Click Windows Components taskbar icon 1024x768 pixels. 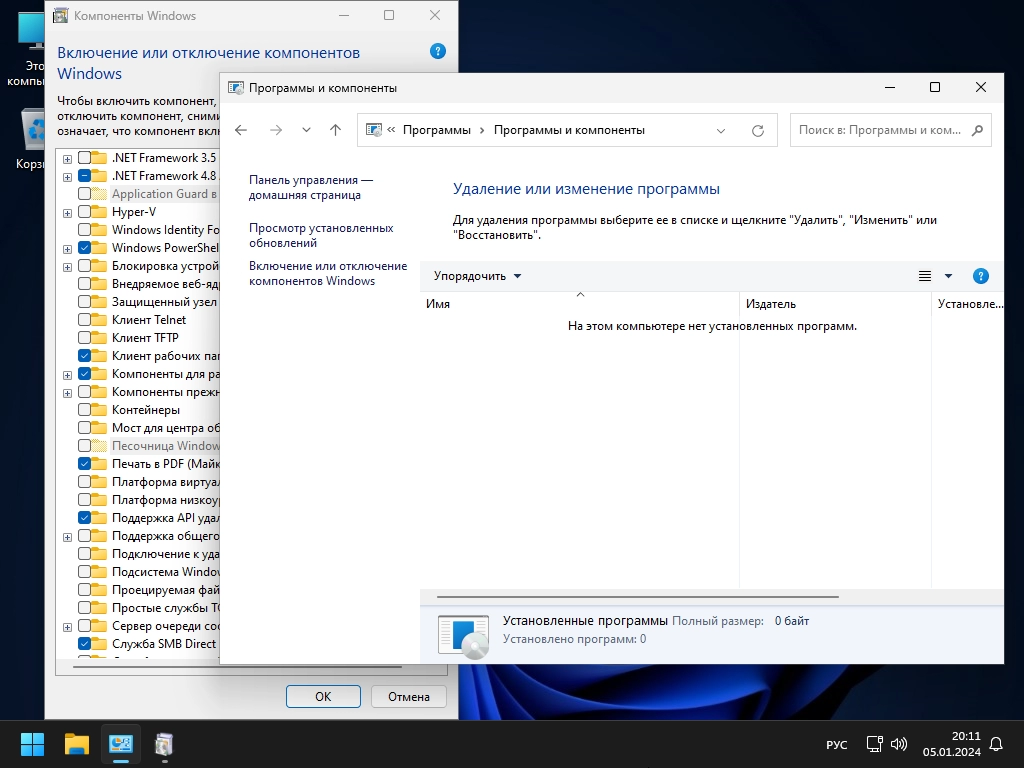point(164,744)
